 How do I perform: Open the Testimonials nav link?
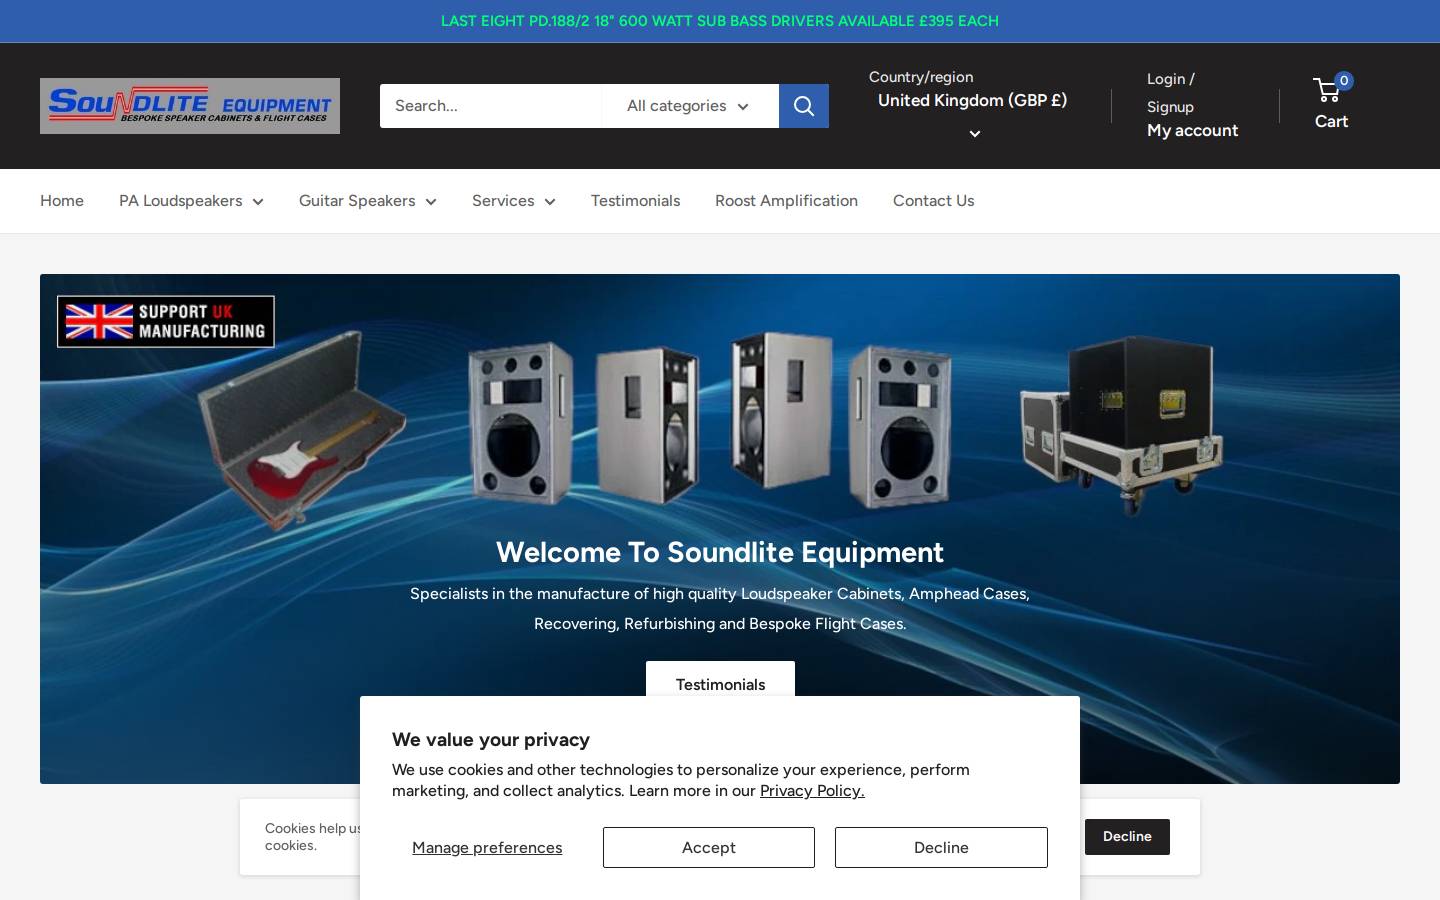pos(635,201)
